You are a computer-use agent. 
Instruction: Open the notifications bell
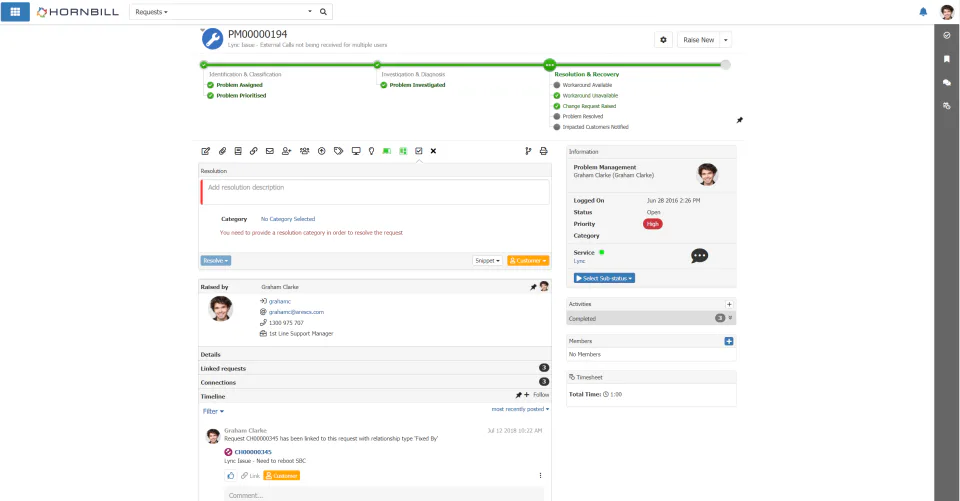click(923, 12)
